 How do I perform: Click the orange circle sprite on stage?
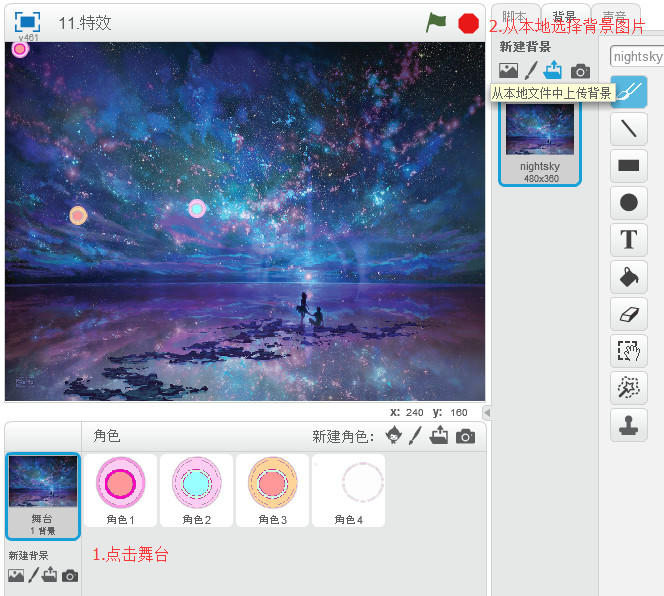click(x=78, y=215)
